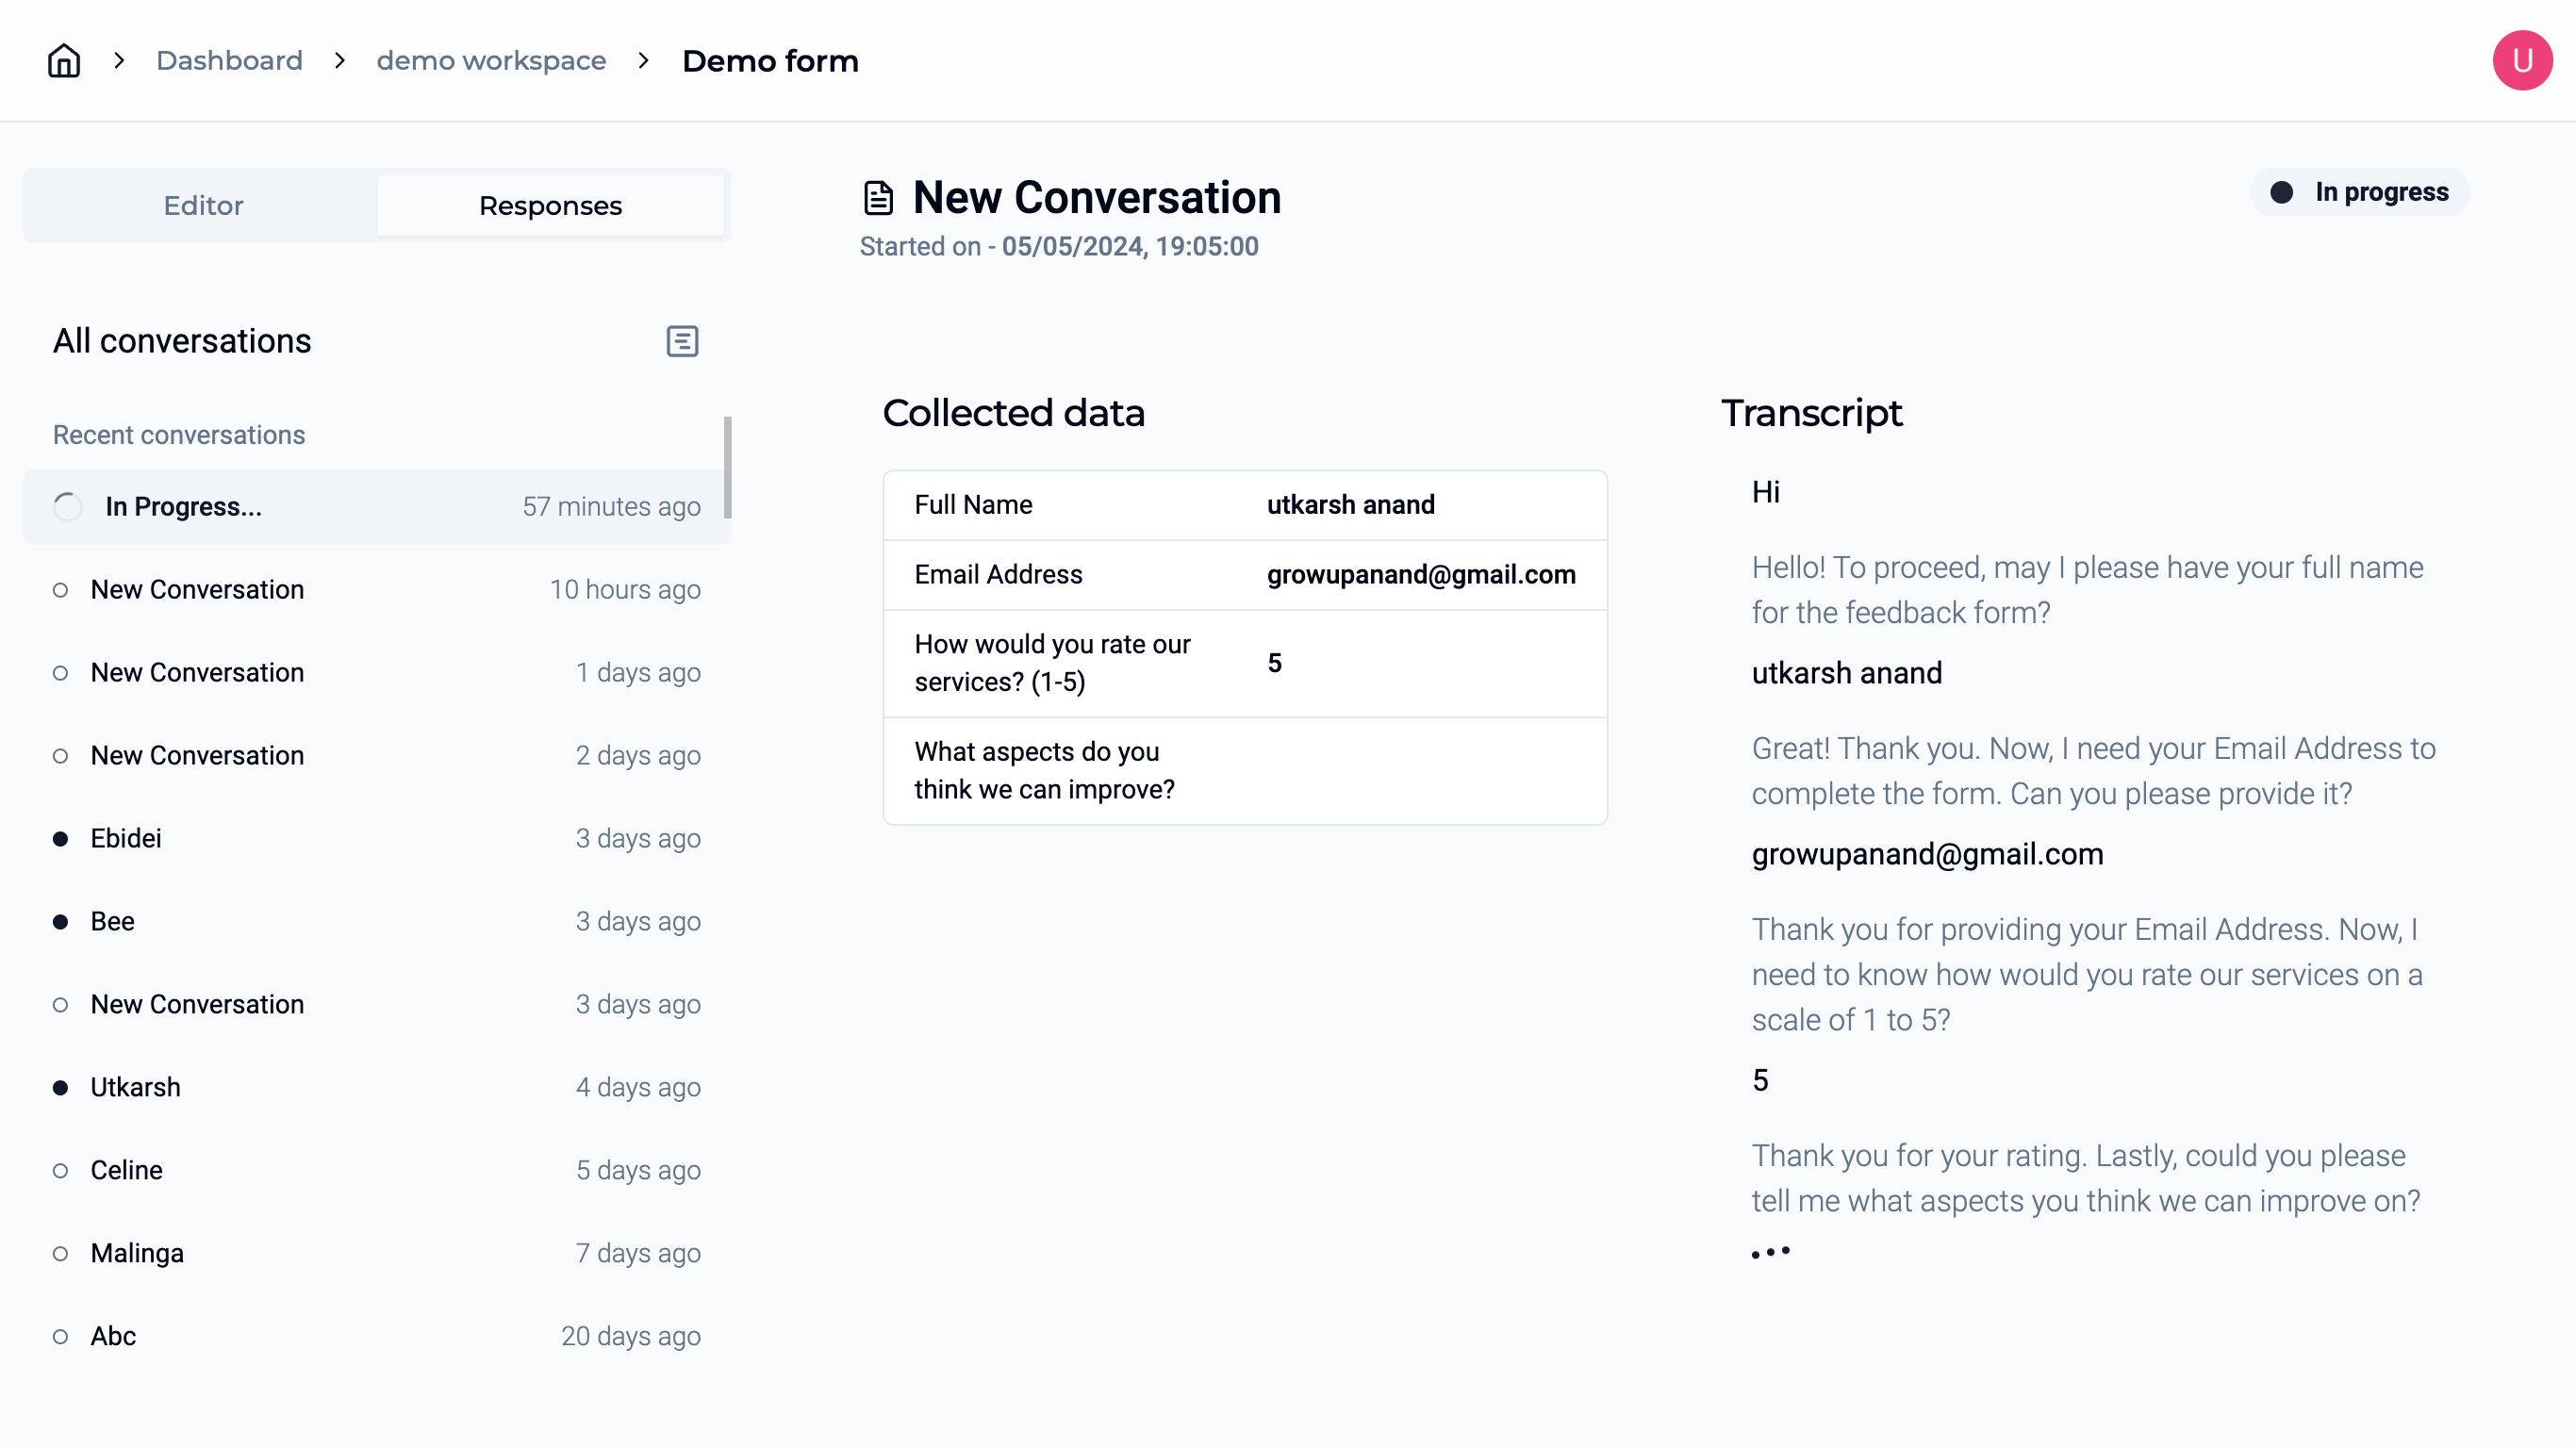The width and height of the screenshot is (2576, 1448).
Task: Open the Malinga conversation entry
Action: click(136, 1252)
